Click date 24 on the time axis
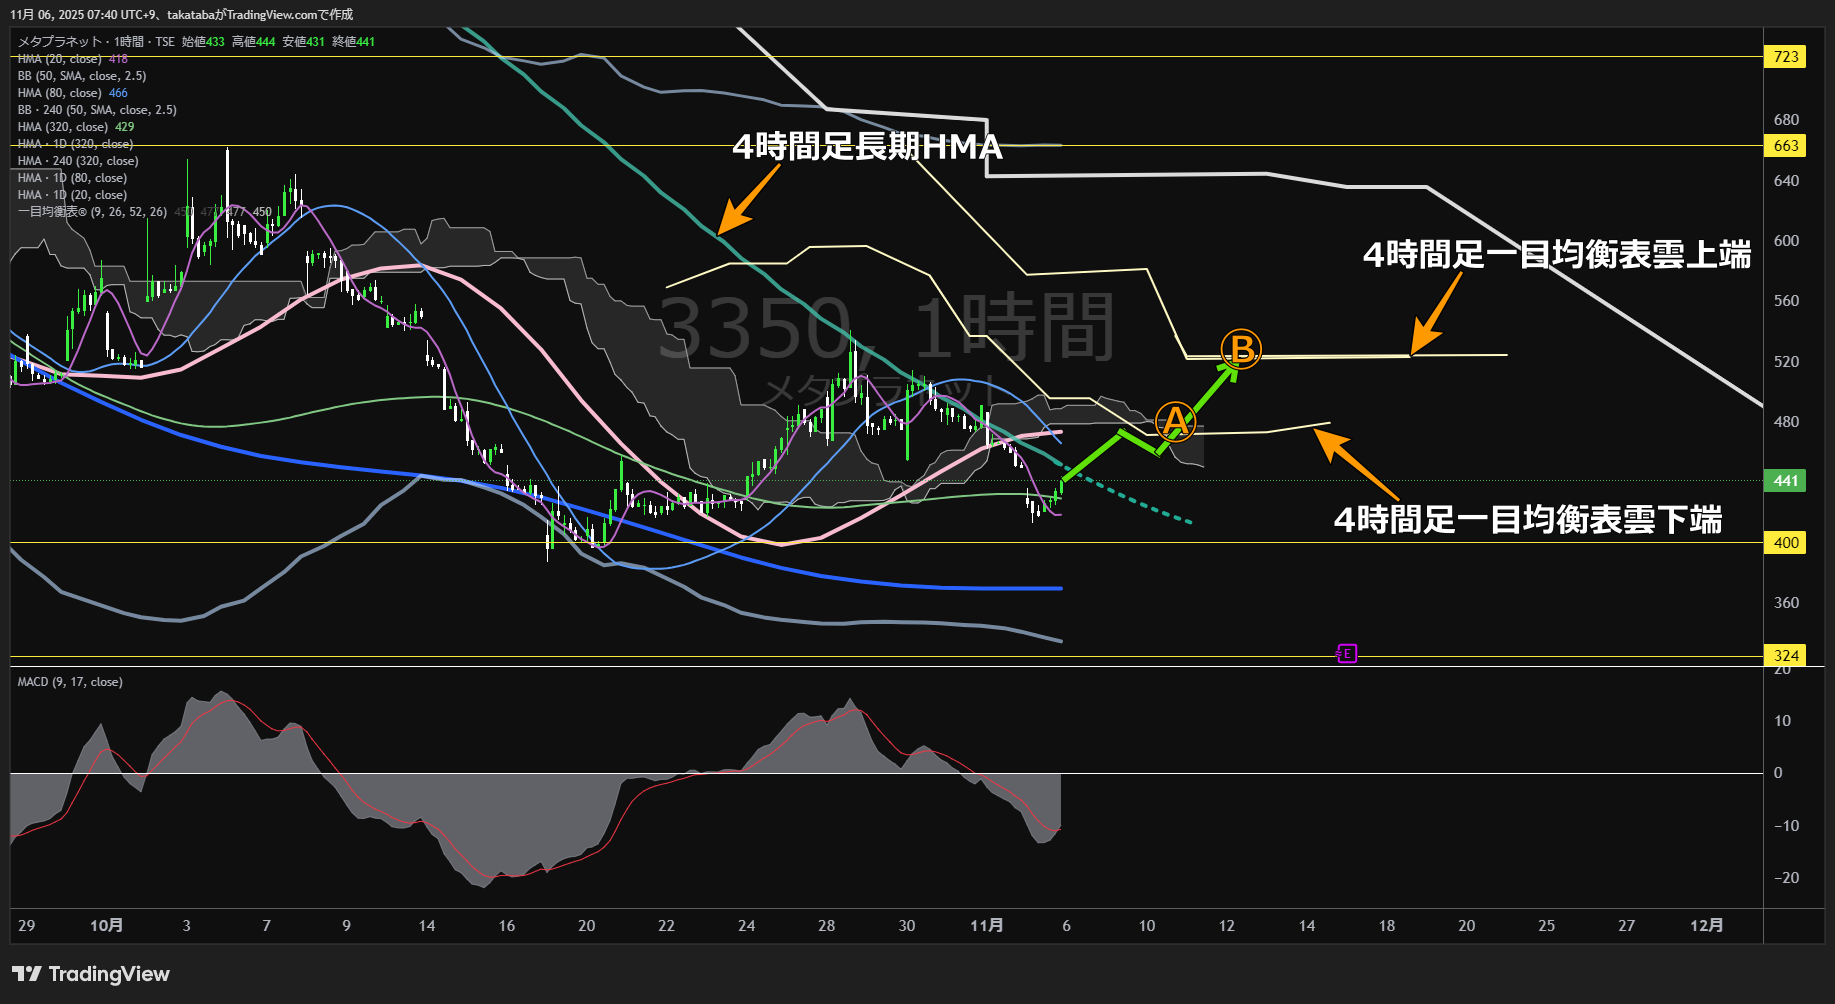This screenshot has height=1004, width=1835. tap(747, 926)
